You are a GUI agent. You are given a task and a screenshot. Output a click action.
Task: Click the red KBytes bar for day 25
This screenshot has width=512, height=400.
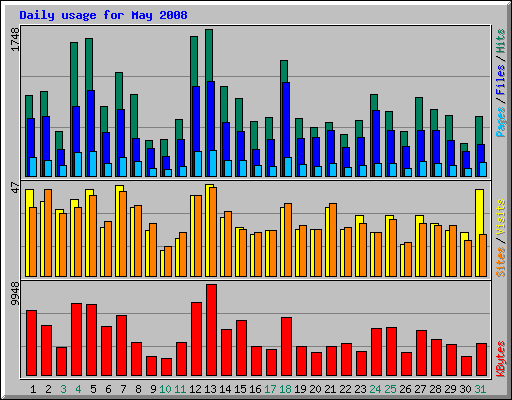(391, 352)
